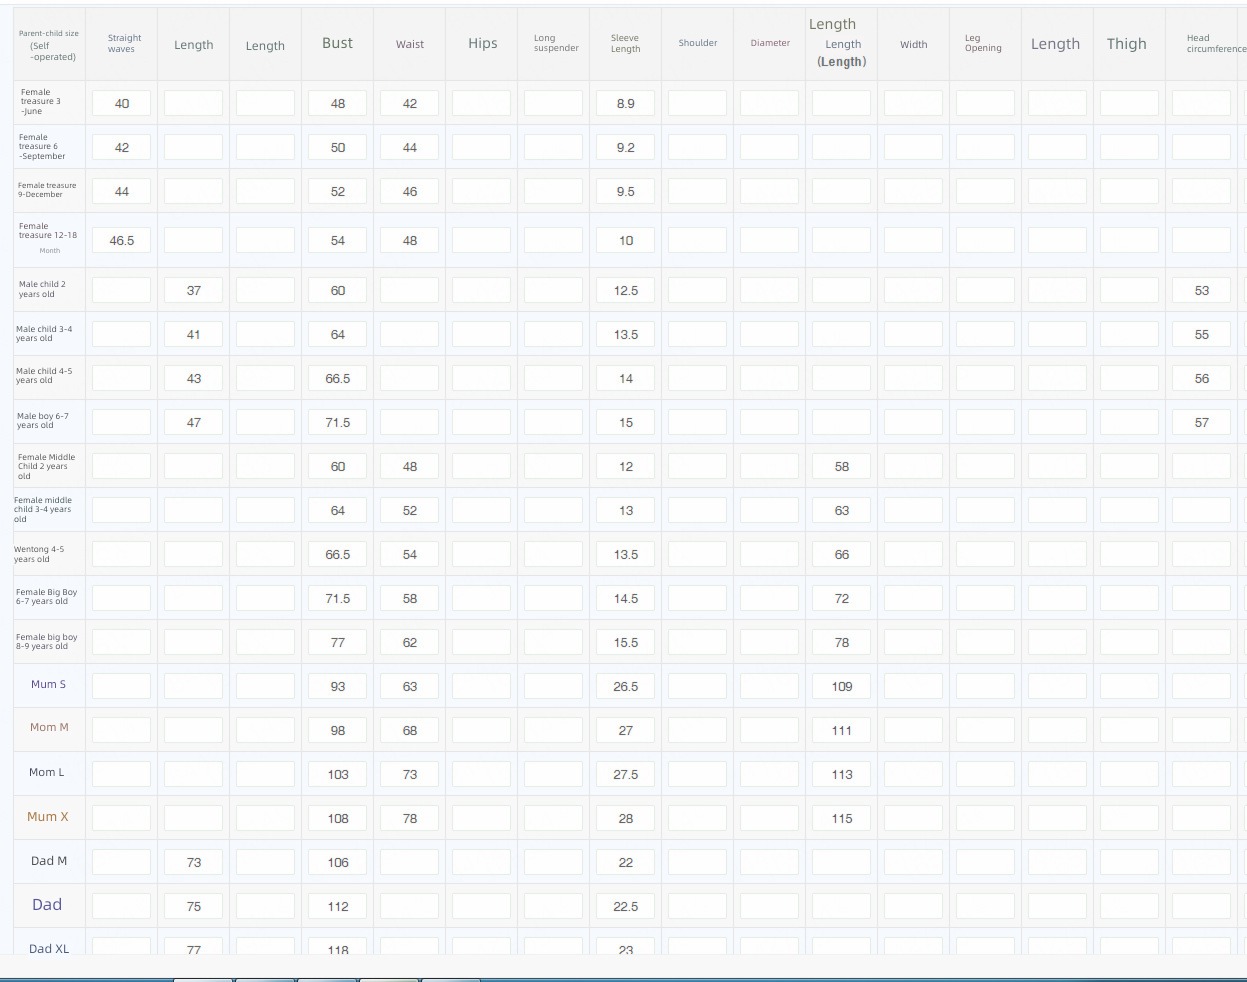Select the field showing 109 for Mum S
The image size is (1247, 982).
tap(842, 686)
